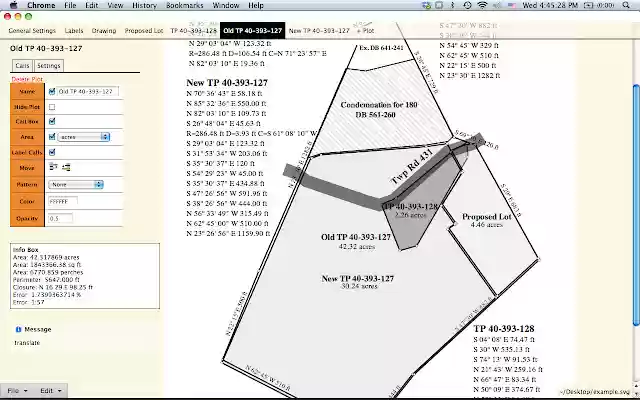This screenshot has width=640, height=400.
Task: Click the New TP 40-393-127 map label
Action: pos(358,279)
